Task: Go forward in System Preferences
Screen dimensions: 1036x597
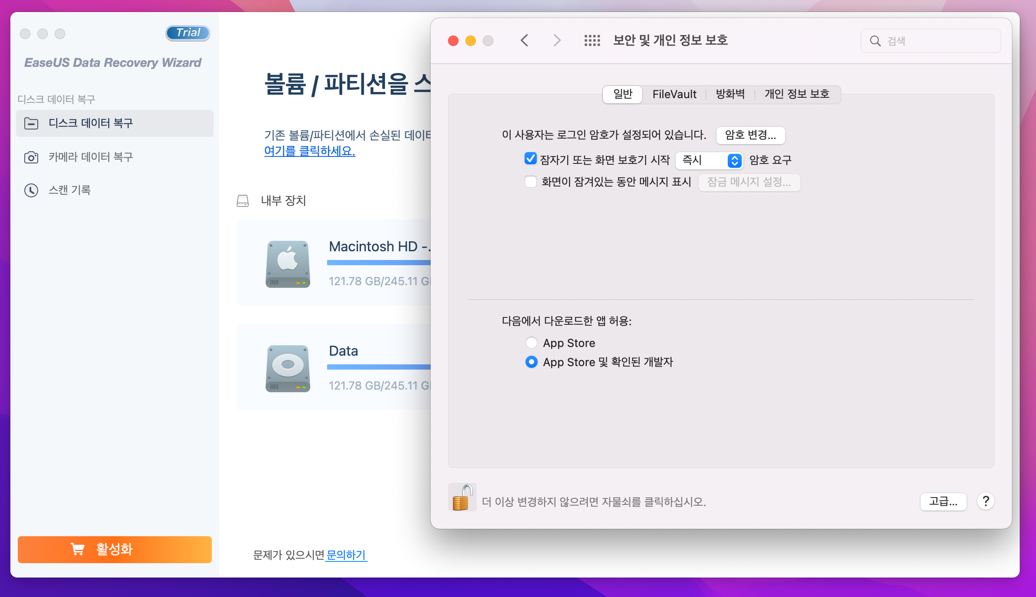Action: tap(557, 41)
